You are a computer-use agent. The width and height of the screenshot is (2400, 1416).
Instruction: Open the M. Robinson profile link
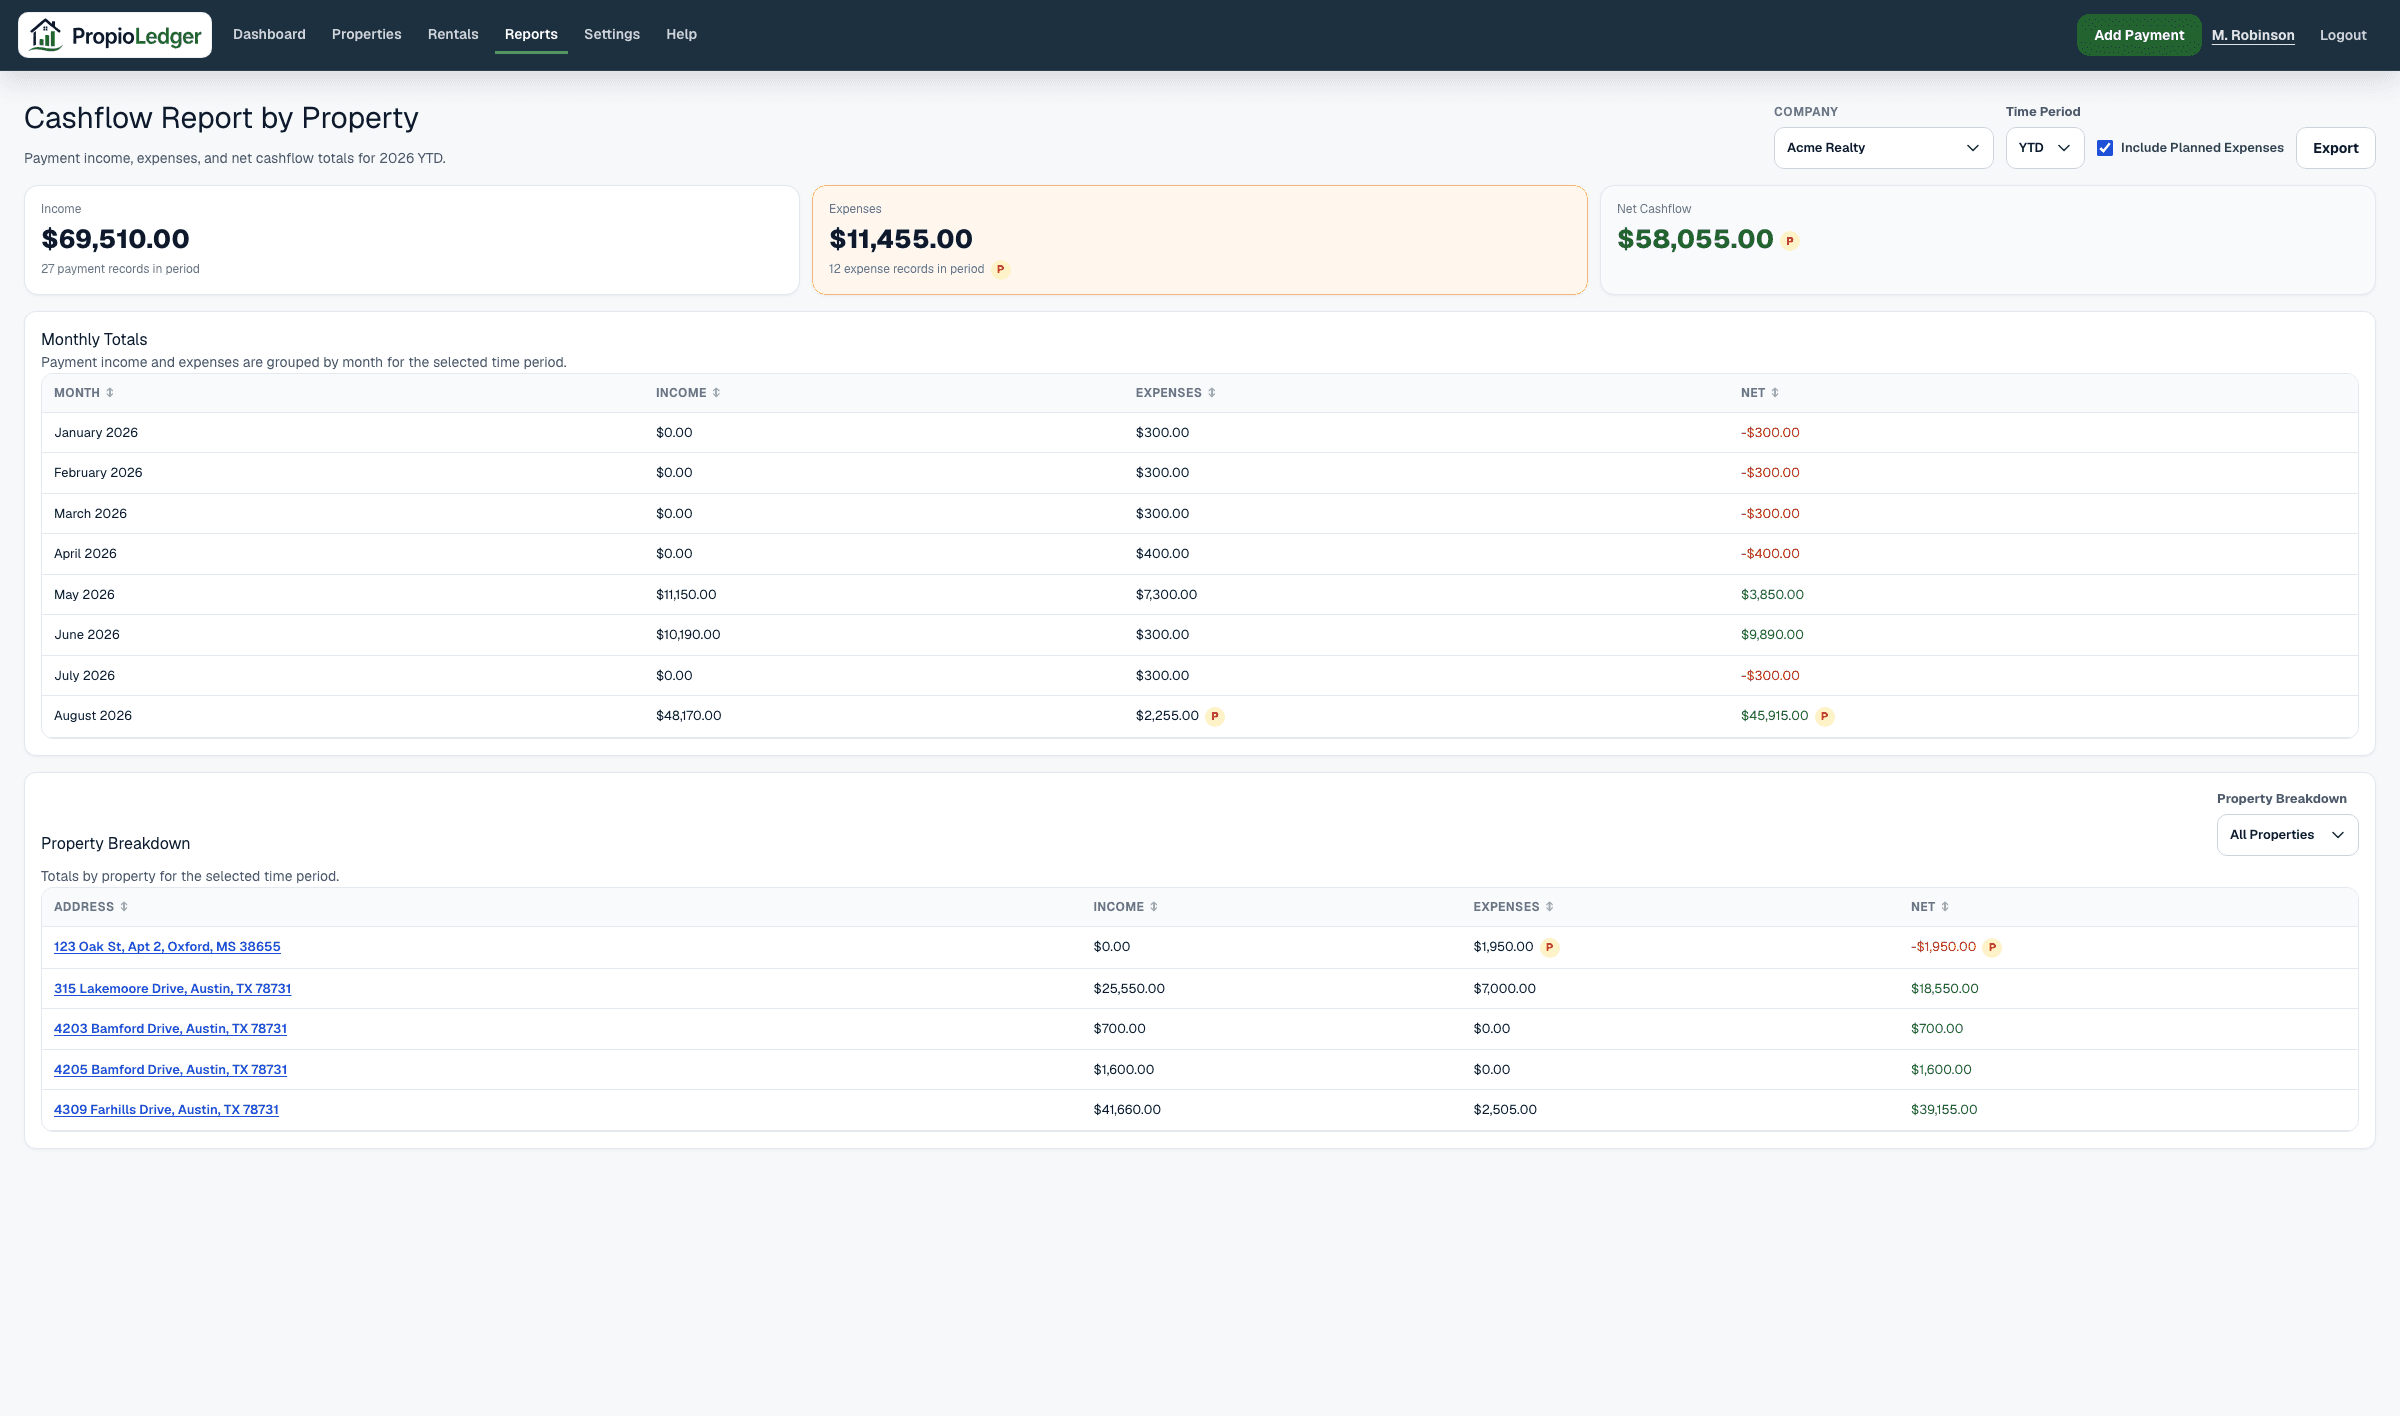(x=2253, y=35)
